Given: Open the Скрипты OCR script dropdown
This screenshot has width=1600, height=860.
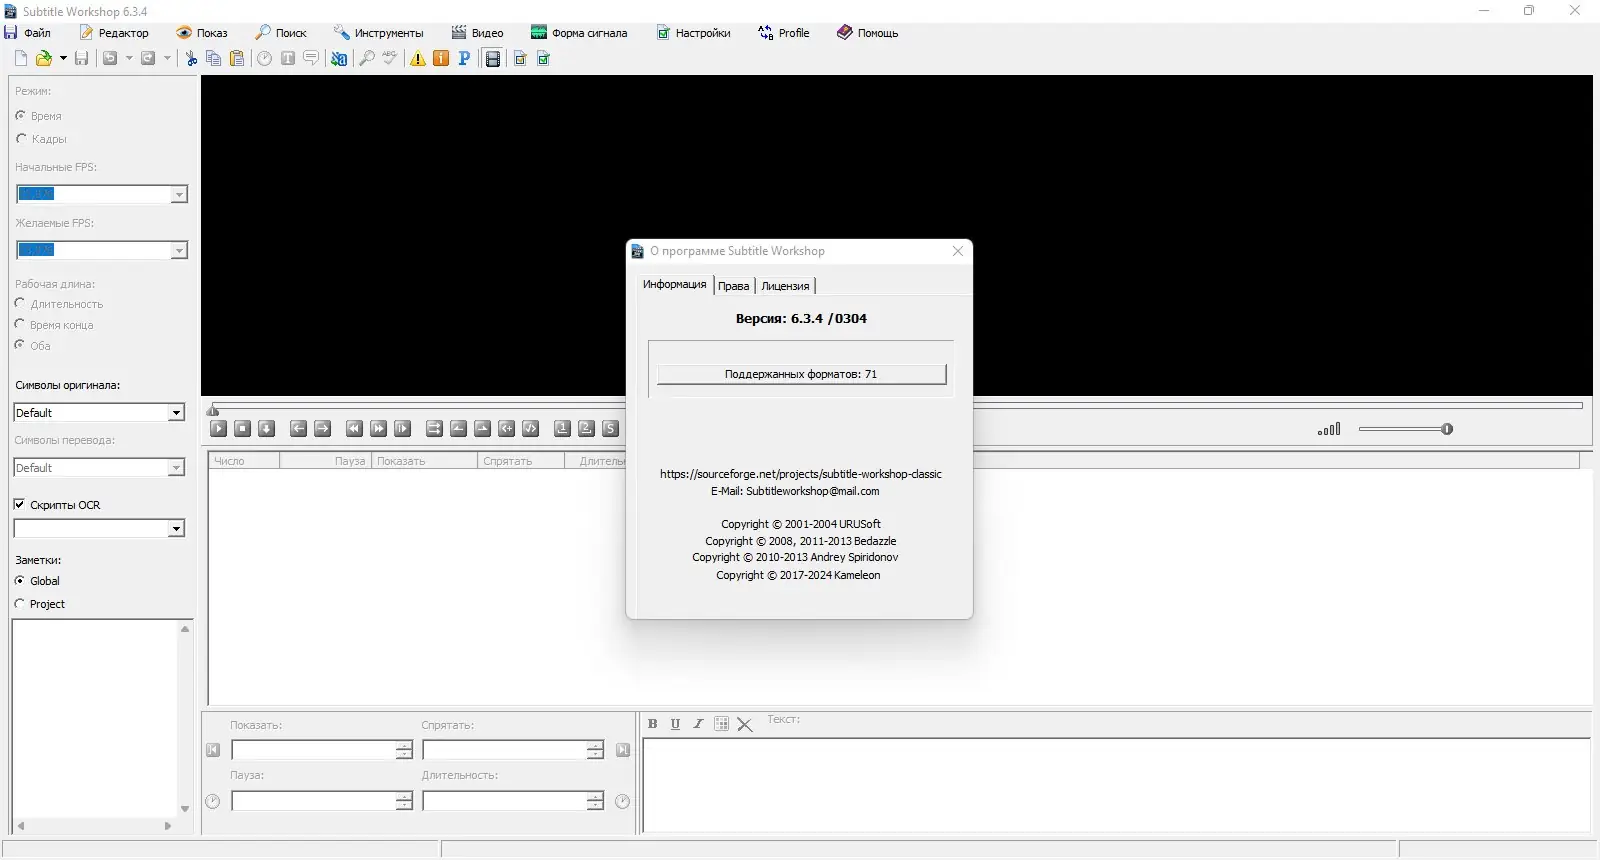Looking at the screenshot, I should tap(176, 529).
